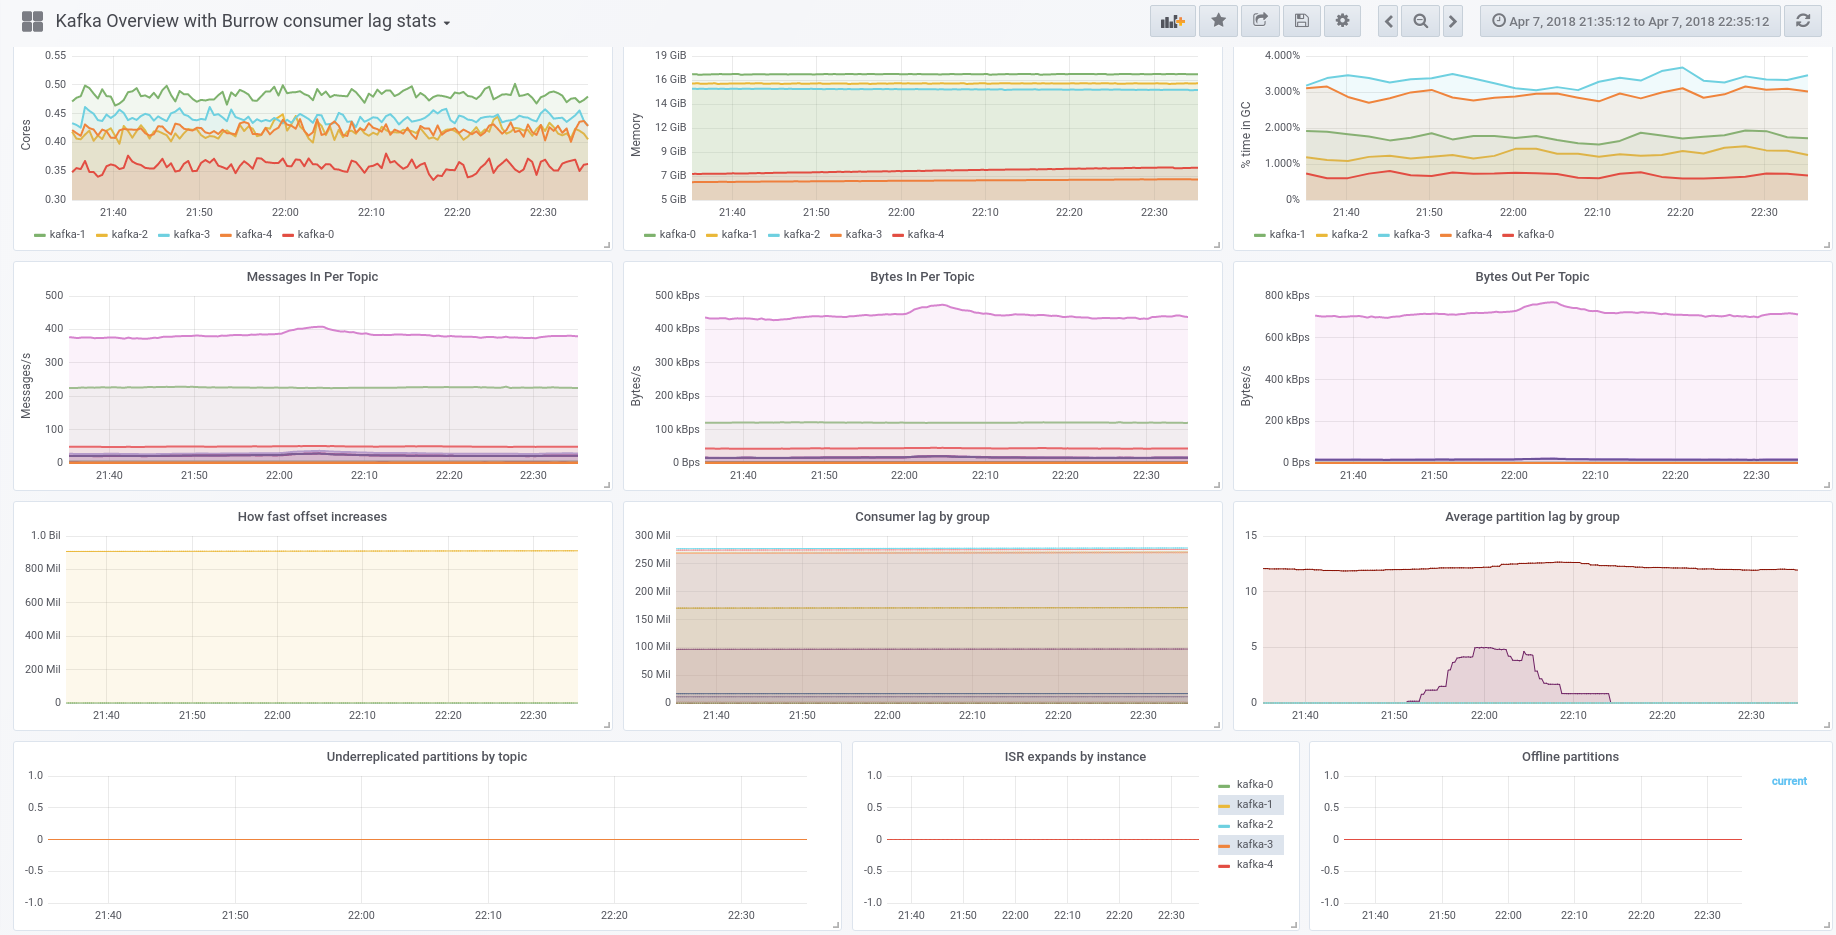Save the dashboard with disk icon

click(1301, 21)
